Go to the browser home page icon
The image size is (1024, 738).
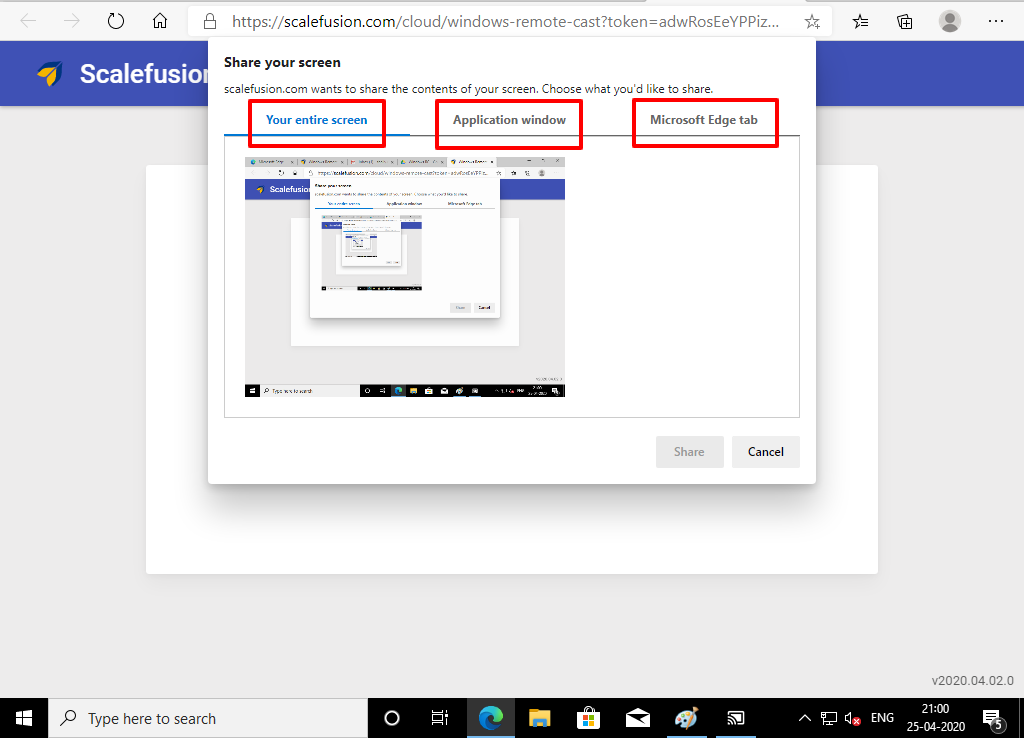(x=160, y=22)
